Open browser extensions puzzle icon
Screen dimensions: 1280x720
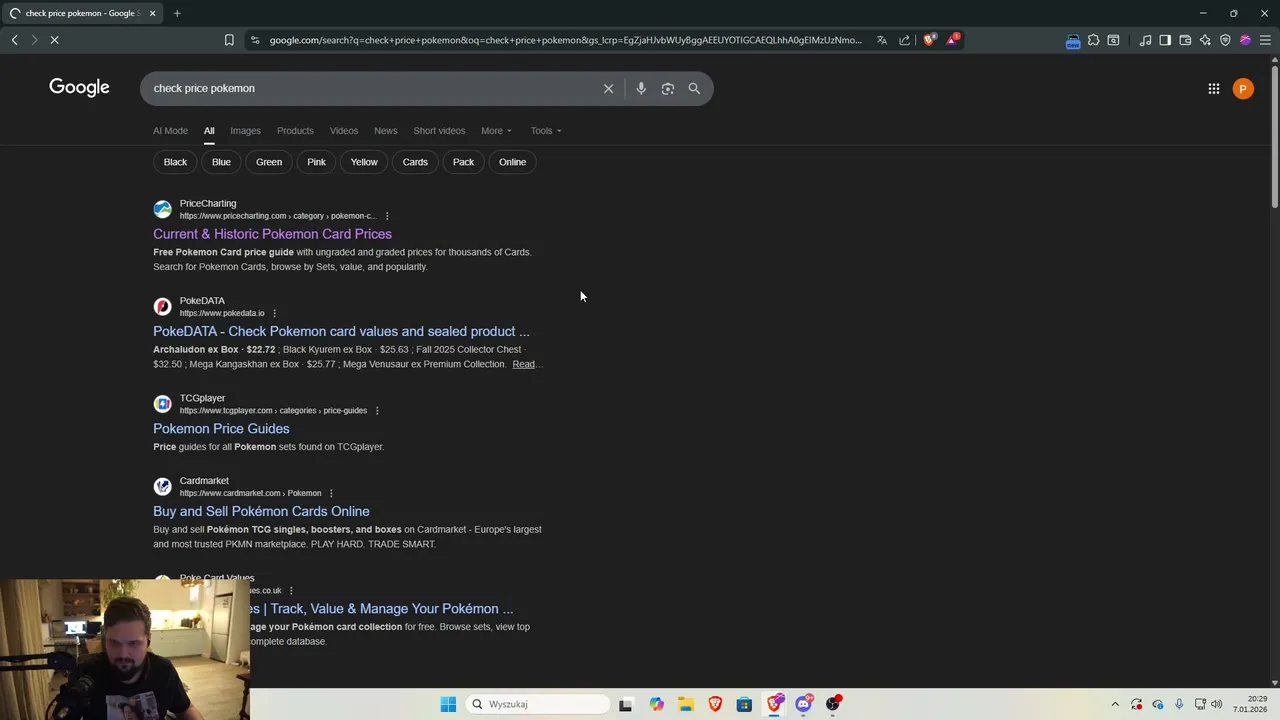[1093, 40]
